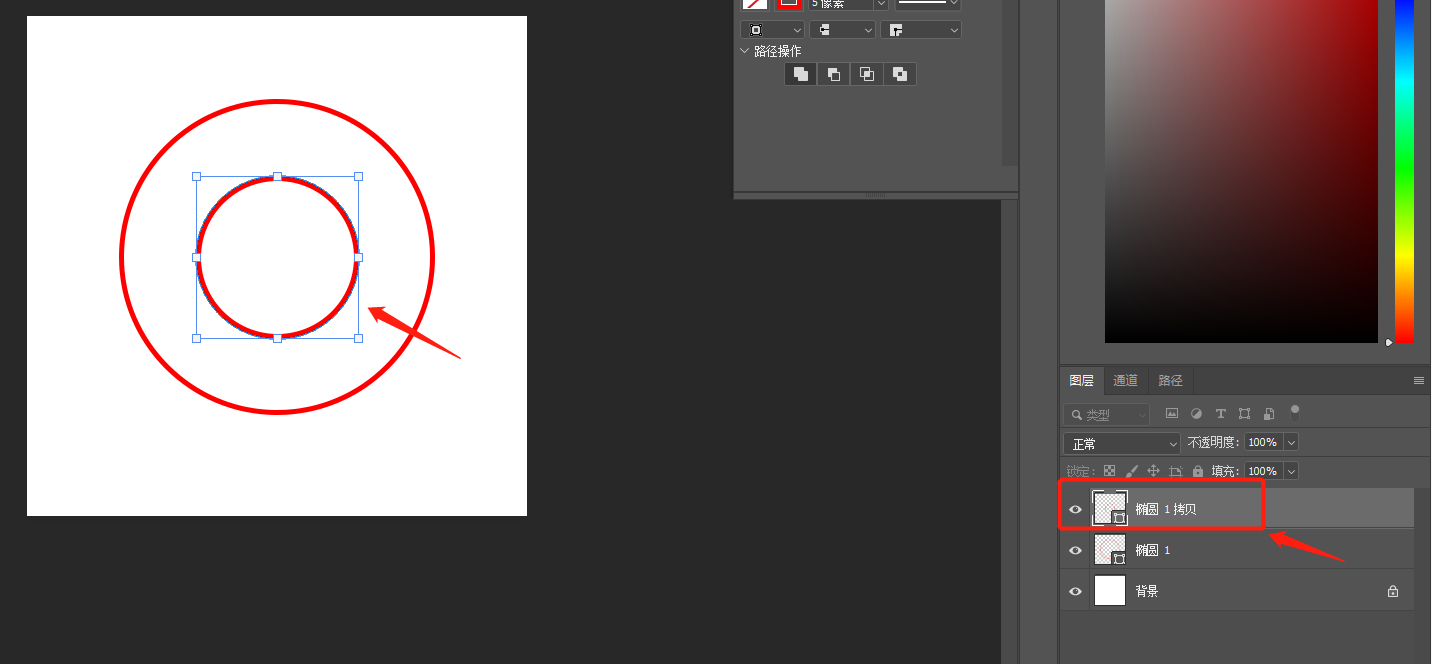Filter layers by text type icon
Viewport: 1432px width, 664px height.
pyautogui.click(x=1220, y=414)
